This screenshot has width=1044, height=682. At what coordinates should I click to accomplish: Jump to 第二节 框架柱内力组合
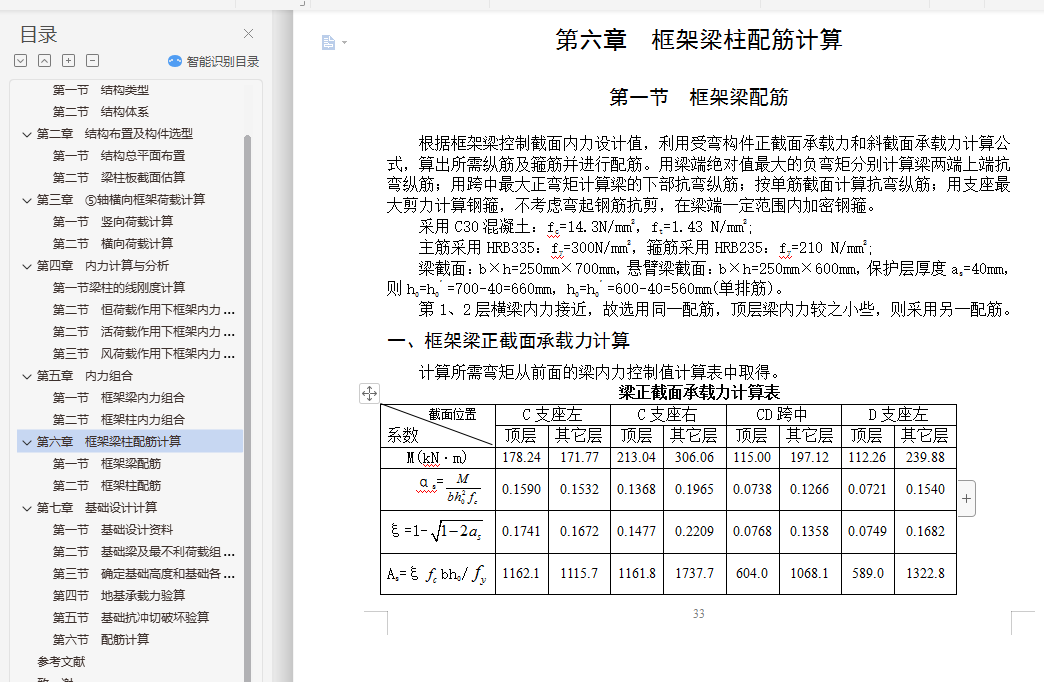pos(119,420)
